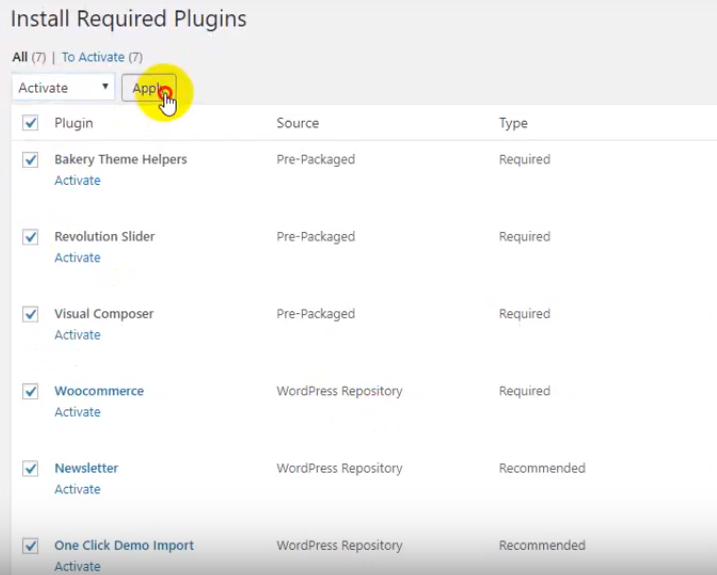Image resolution: width=717 pixels, height=575 pixels.
Task: Open the Activate bulk action dropdown
Action: (63, 87)
